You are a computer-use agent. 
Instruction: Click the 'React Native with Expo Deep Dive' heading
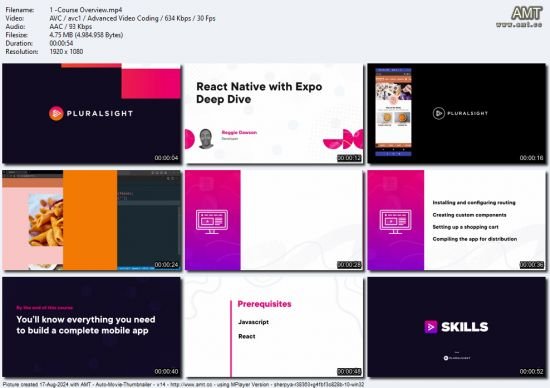coord(259,93)
